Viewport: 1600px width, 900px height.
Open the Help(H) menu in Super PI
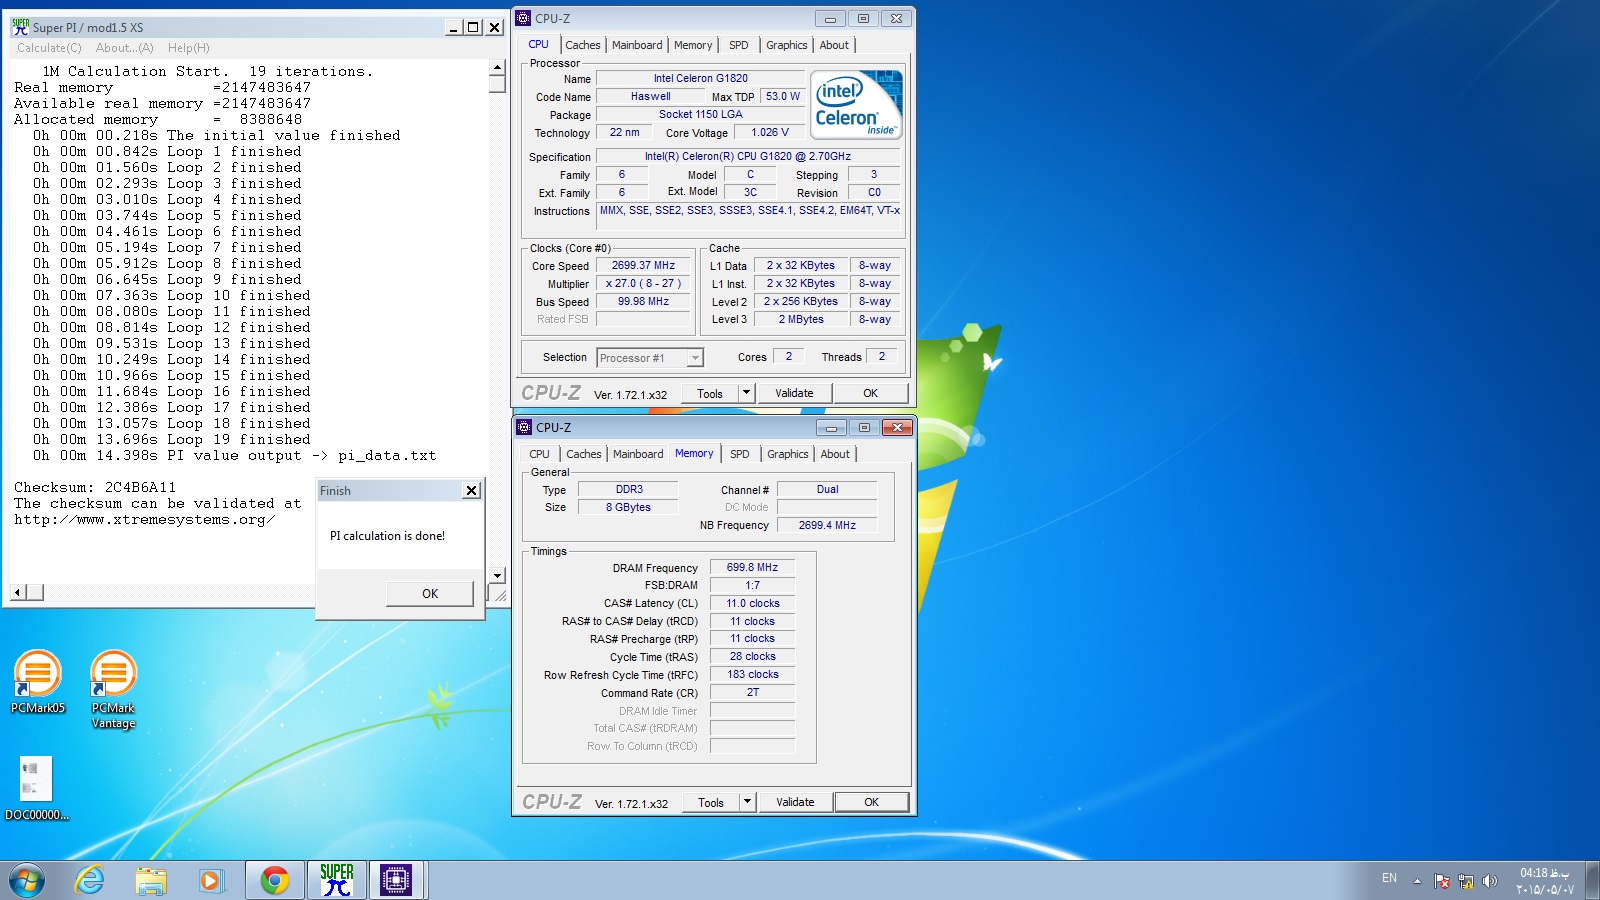[189, 48]
